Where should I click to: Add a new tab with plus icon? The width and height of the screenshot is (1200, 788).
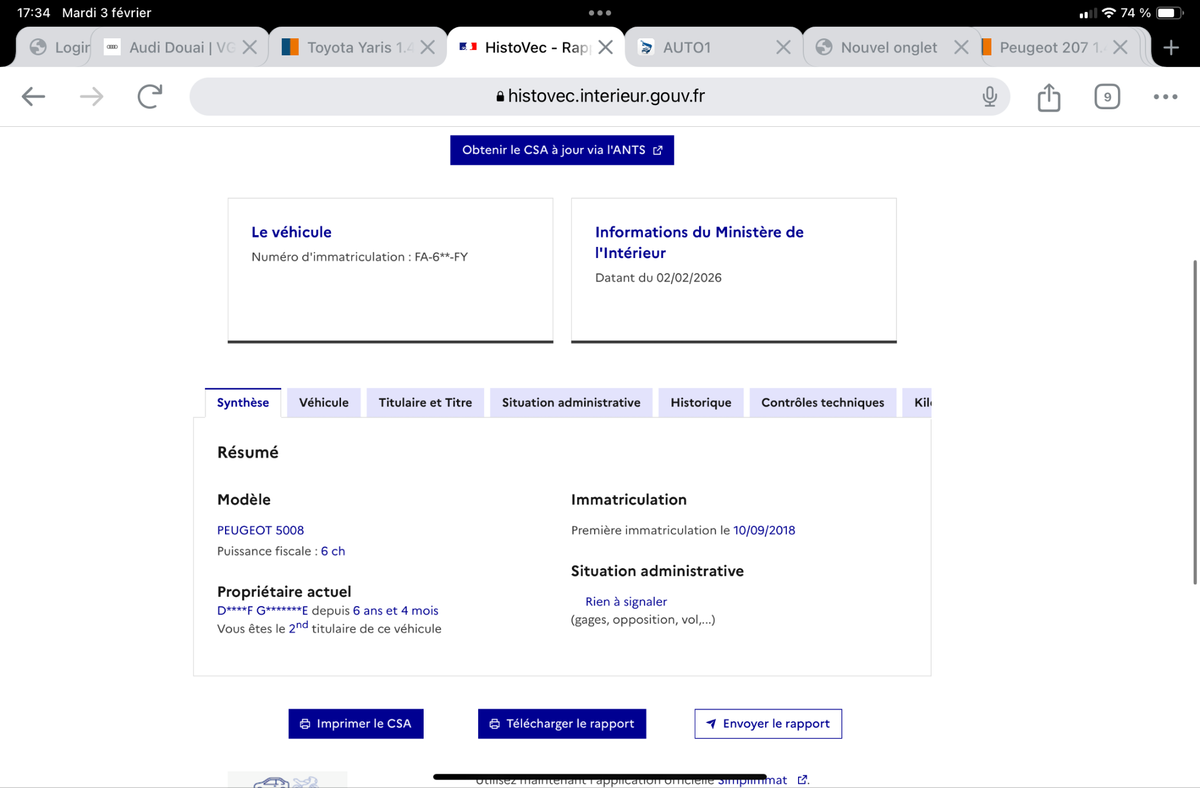pyautogui.click(x=1171, y=47)
